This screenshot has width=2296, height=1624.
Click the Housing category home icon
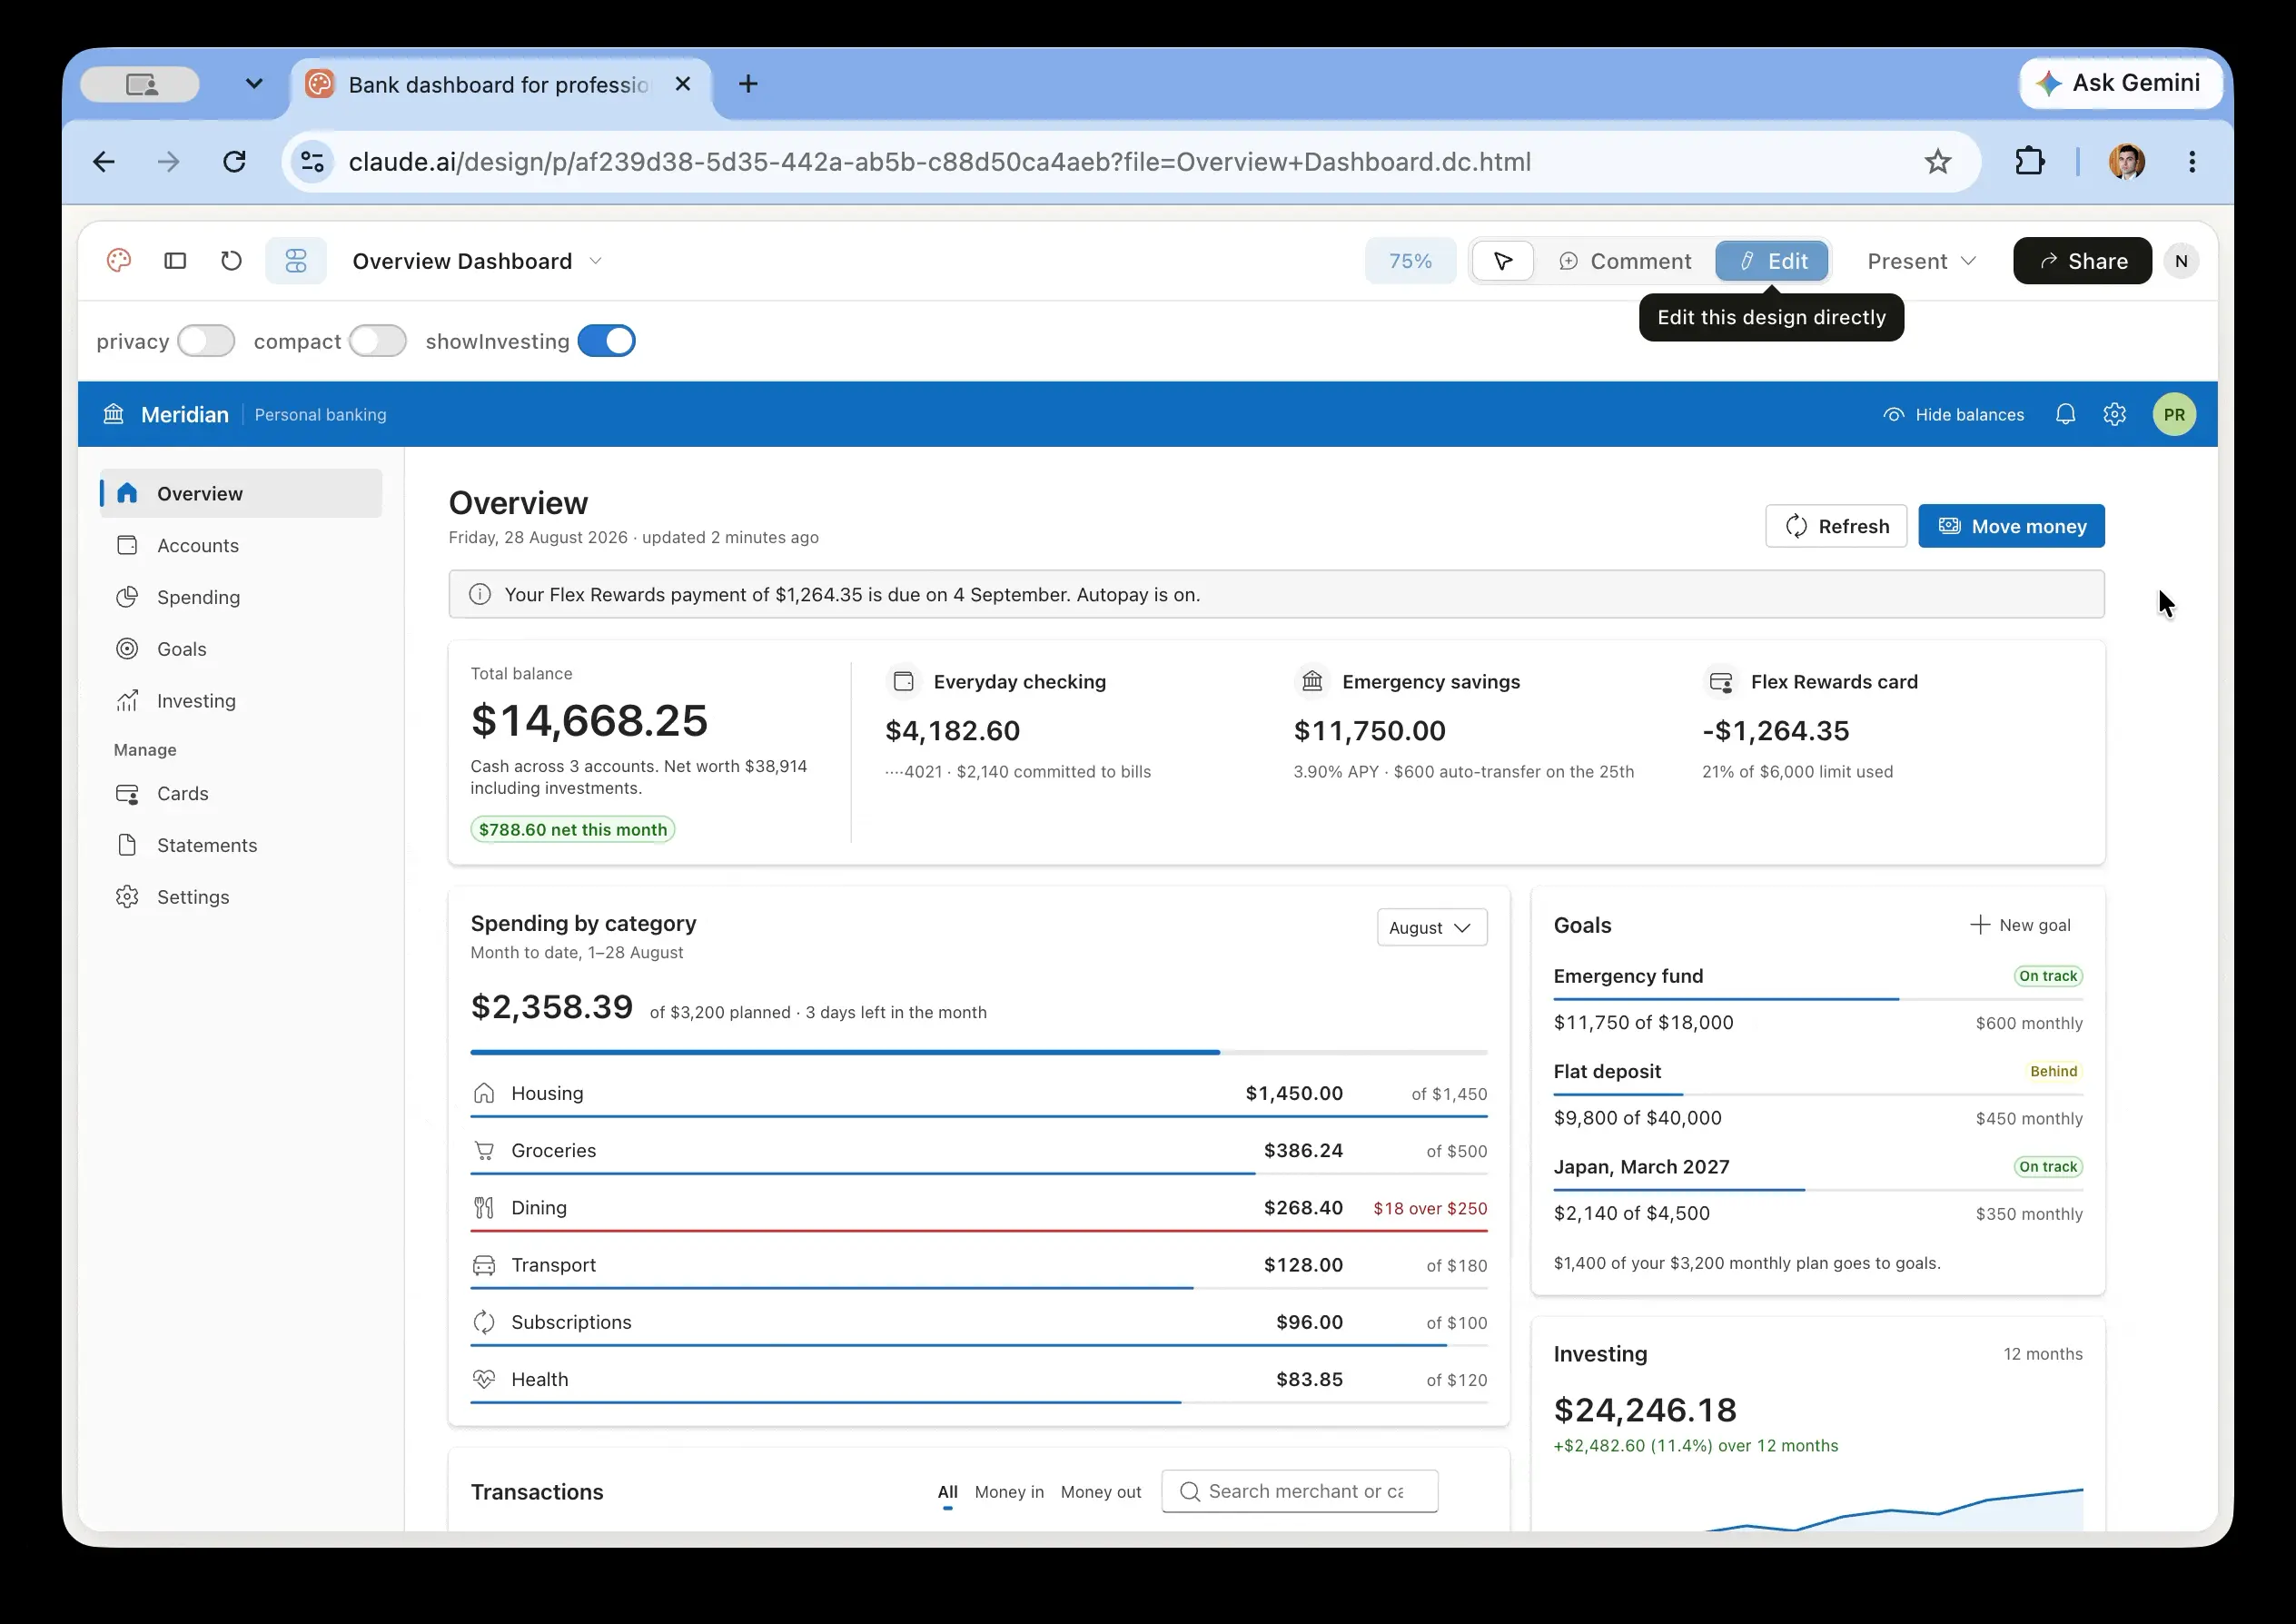tap(484, 1093)
